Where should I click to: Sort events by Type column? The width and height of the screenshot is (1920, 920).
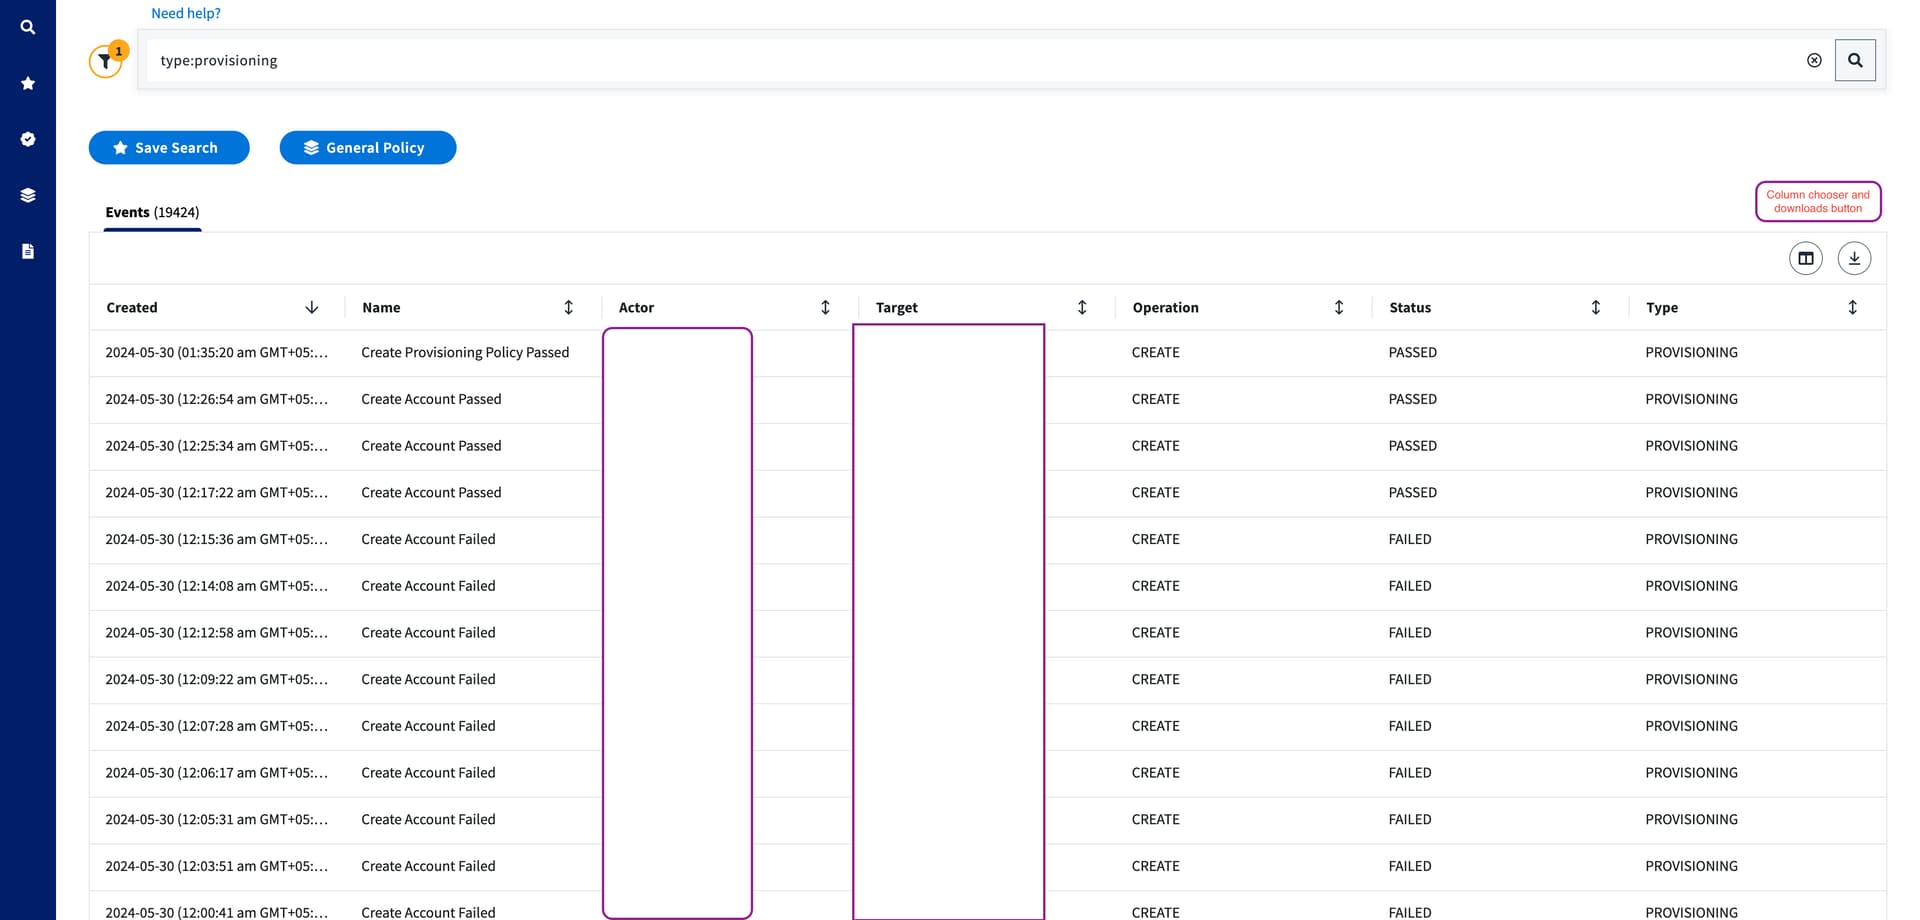tap(1852, 307)
